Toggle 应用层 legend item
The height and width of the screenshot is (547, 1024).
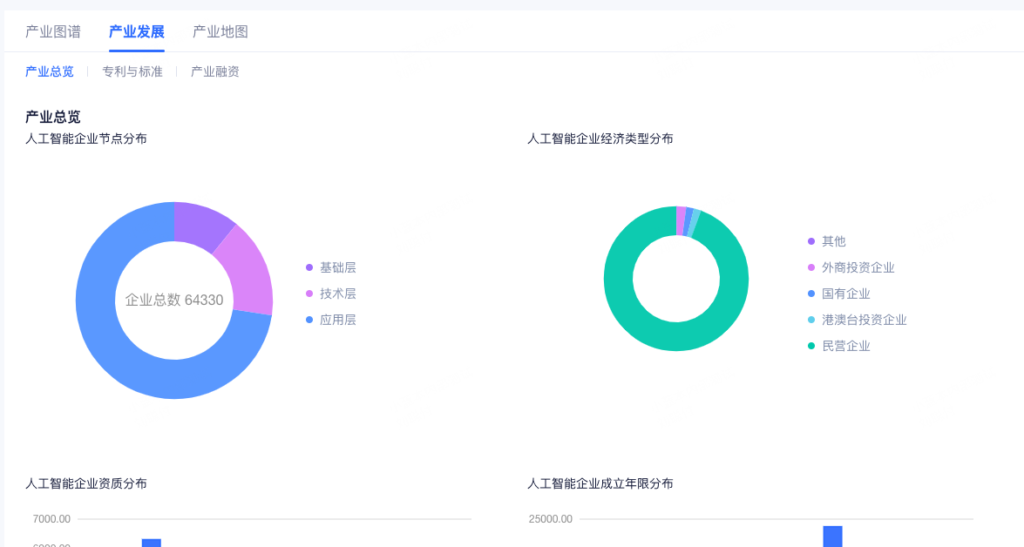(x=337, y=320)
